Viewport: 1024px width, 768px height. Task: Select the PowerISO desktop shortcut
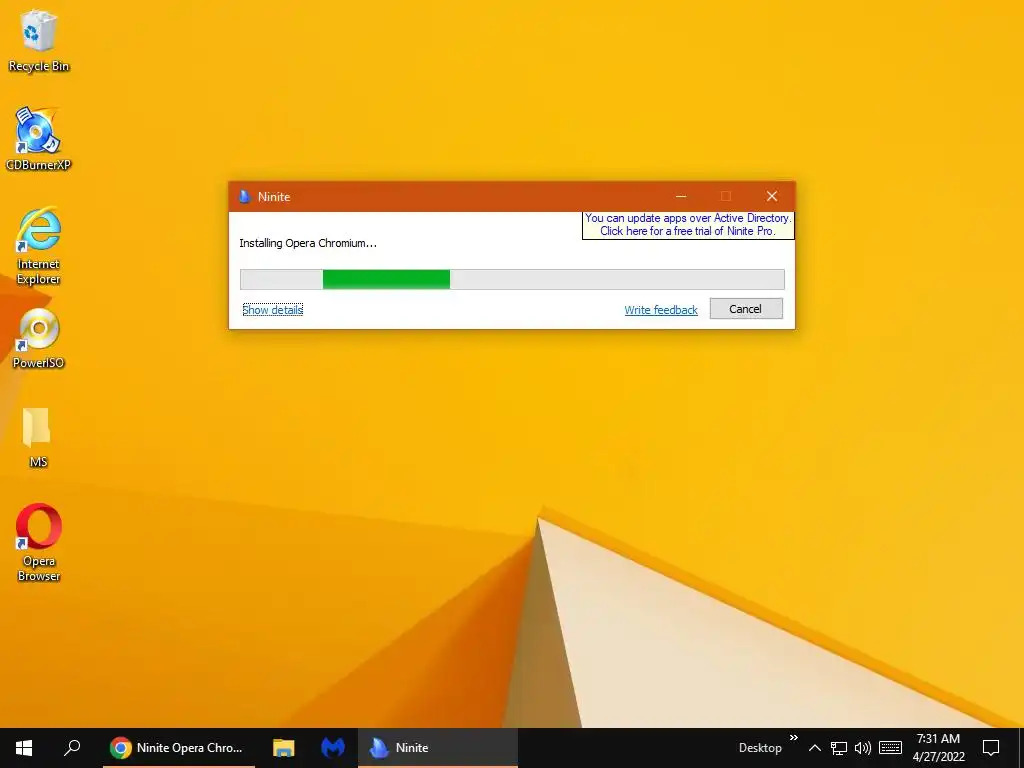pos(39,338)
